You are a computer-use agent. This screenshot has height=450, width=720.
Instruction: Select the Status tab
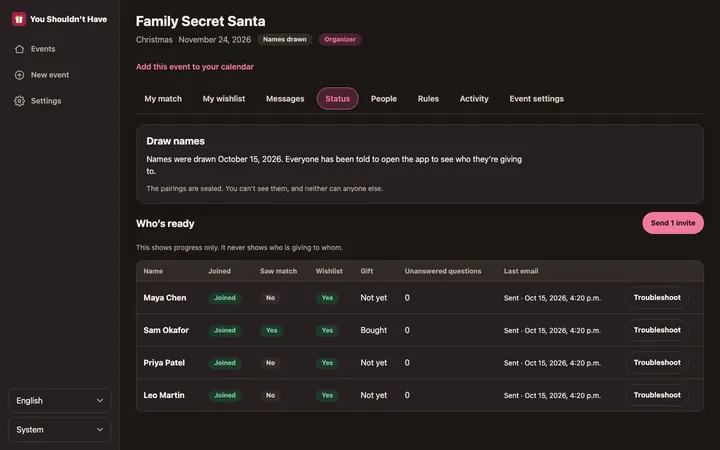tap(338, 99)
